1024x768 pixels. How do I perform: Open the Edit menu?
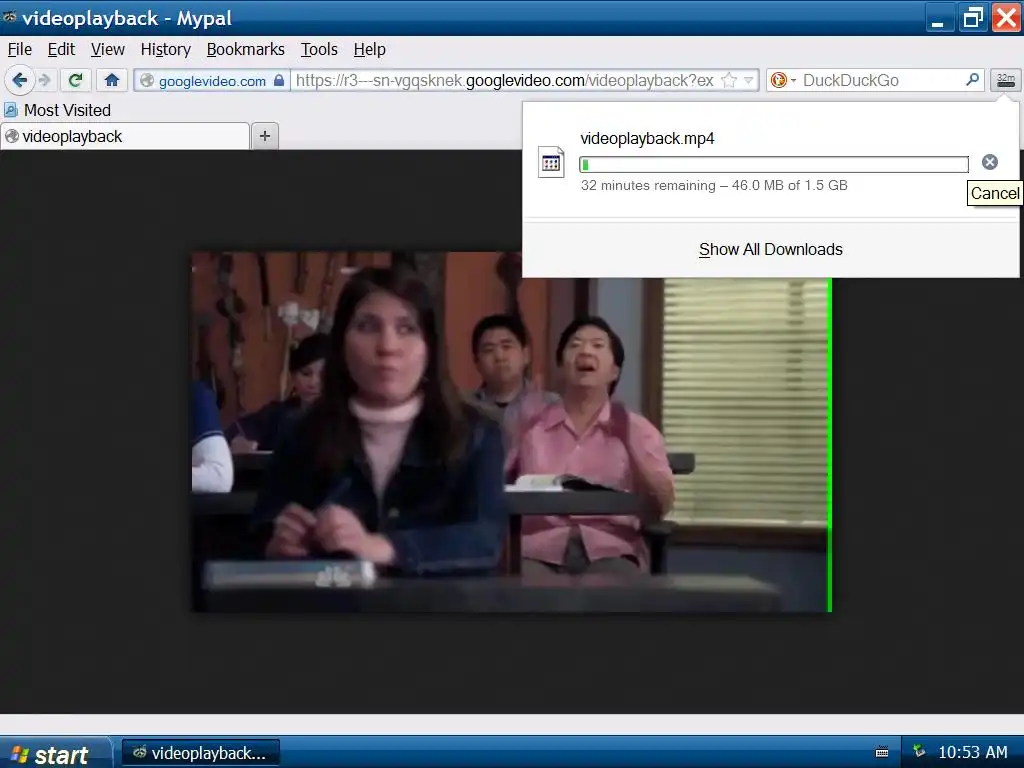[61, 50]
